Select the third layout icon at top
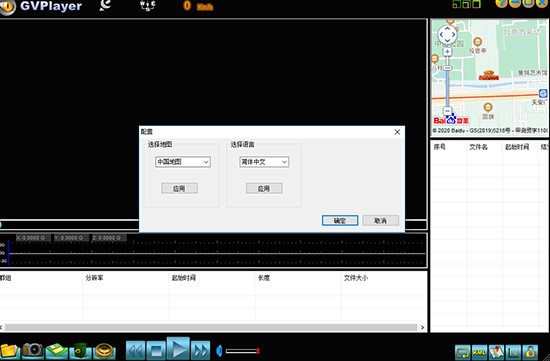 [476, 4]
